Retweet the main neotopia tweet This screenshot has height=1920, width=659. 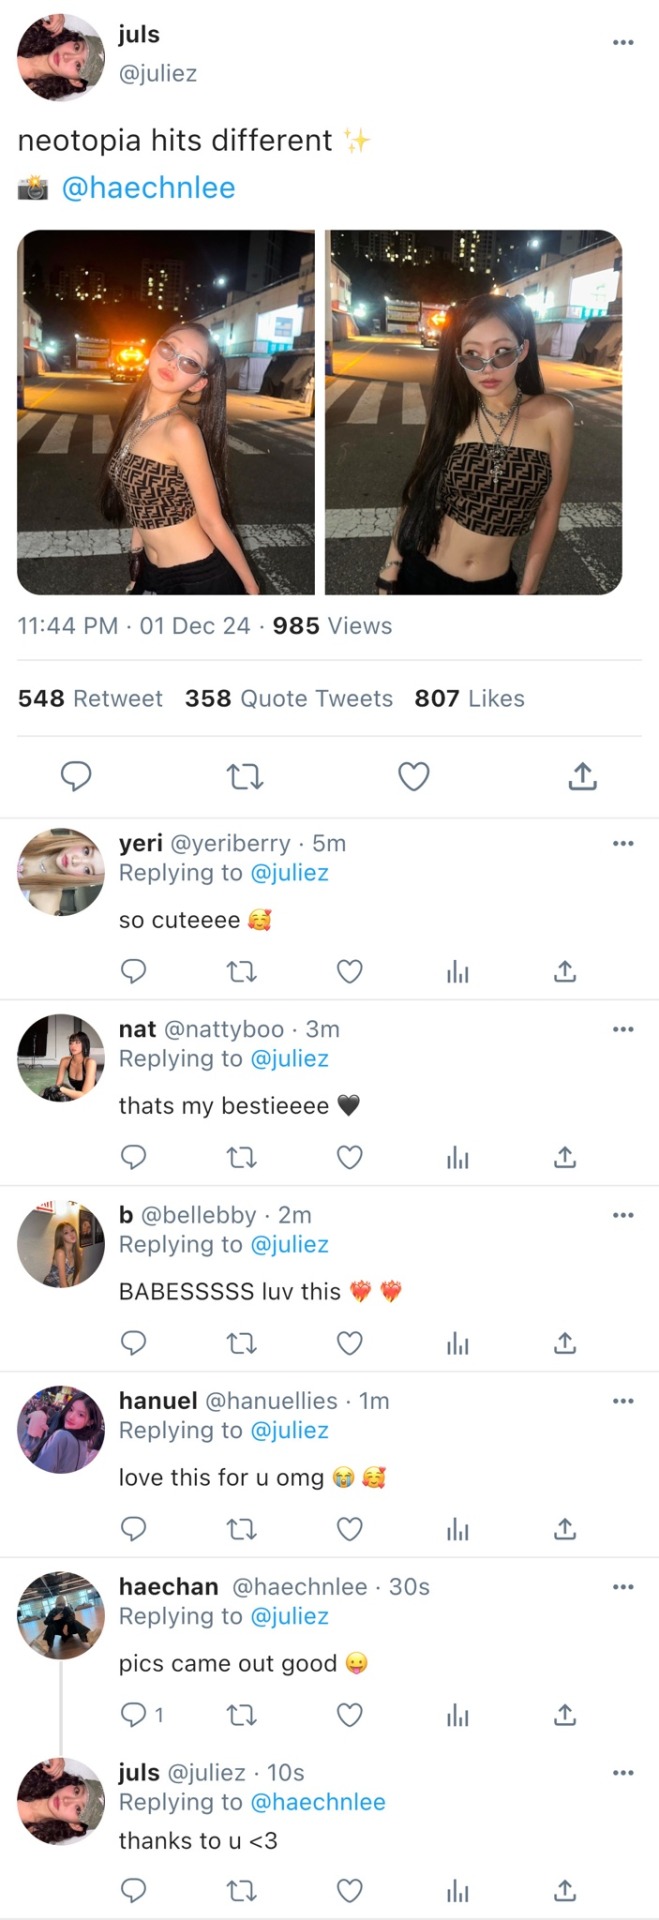pyautogui.click(x=245, y=776)
